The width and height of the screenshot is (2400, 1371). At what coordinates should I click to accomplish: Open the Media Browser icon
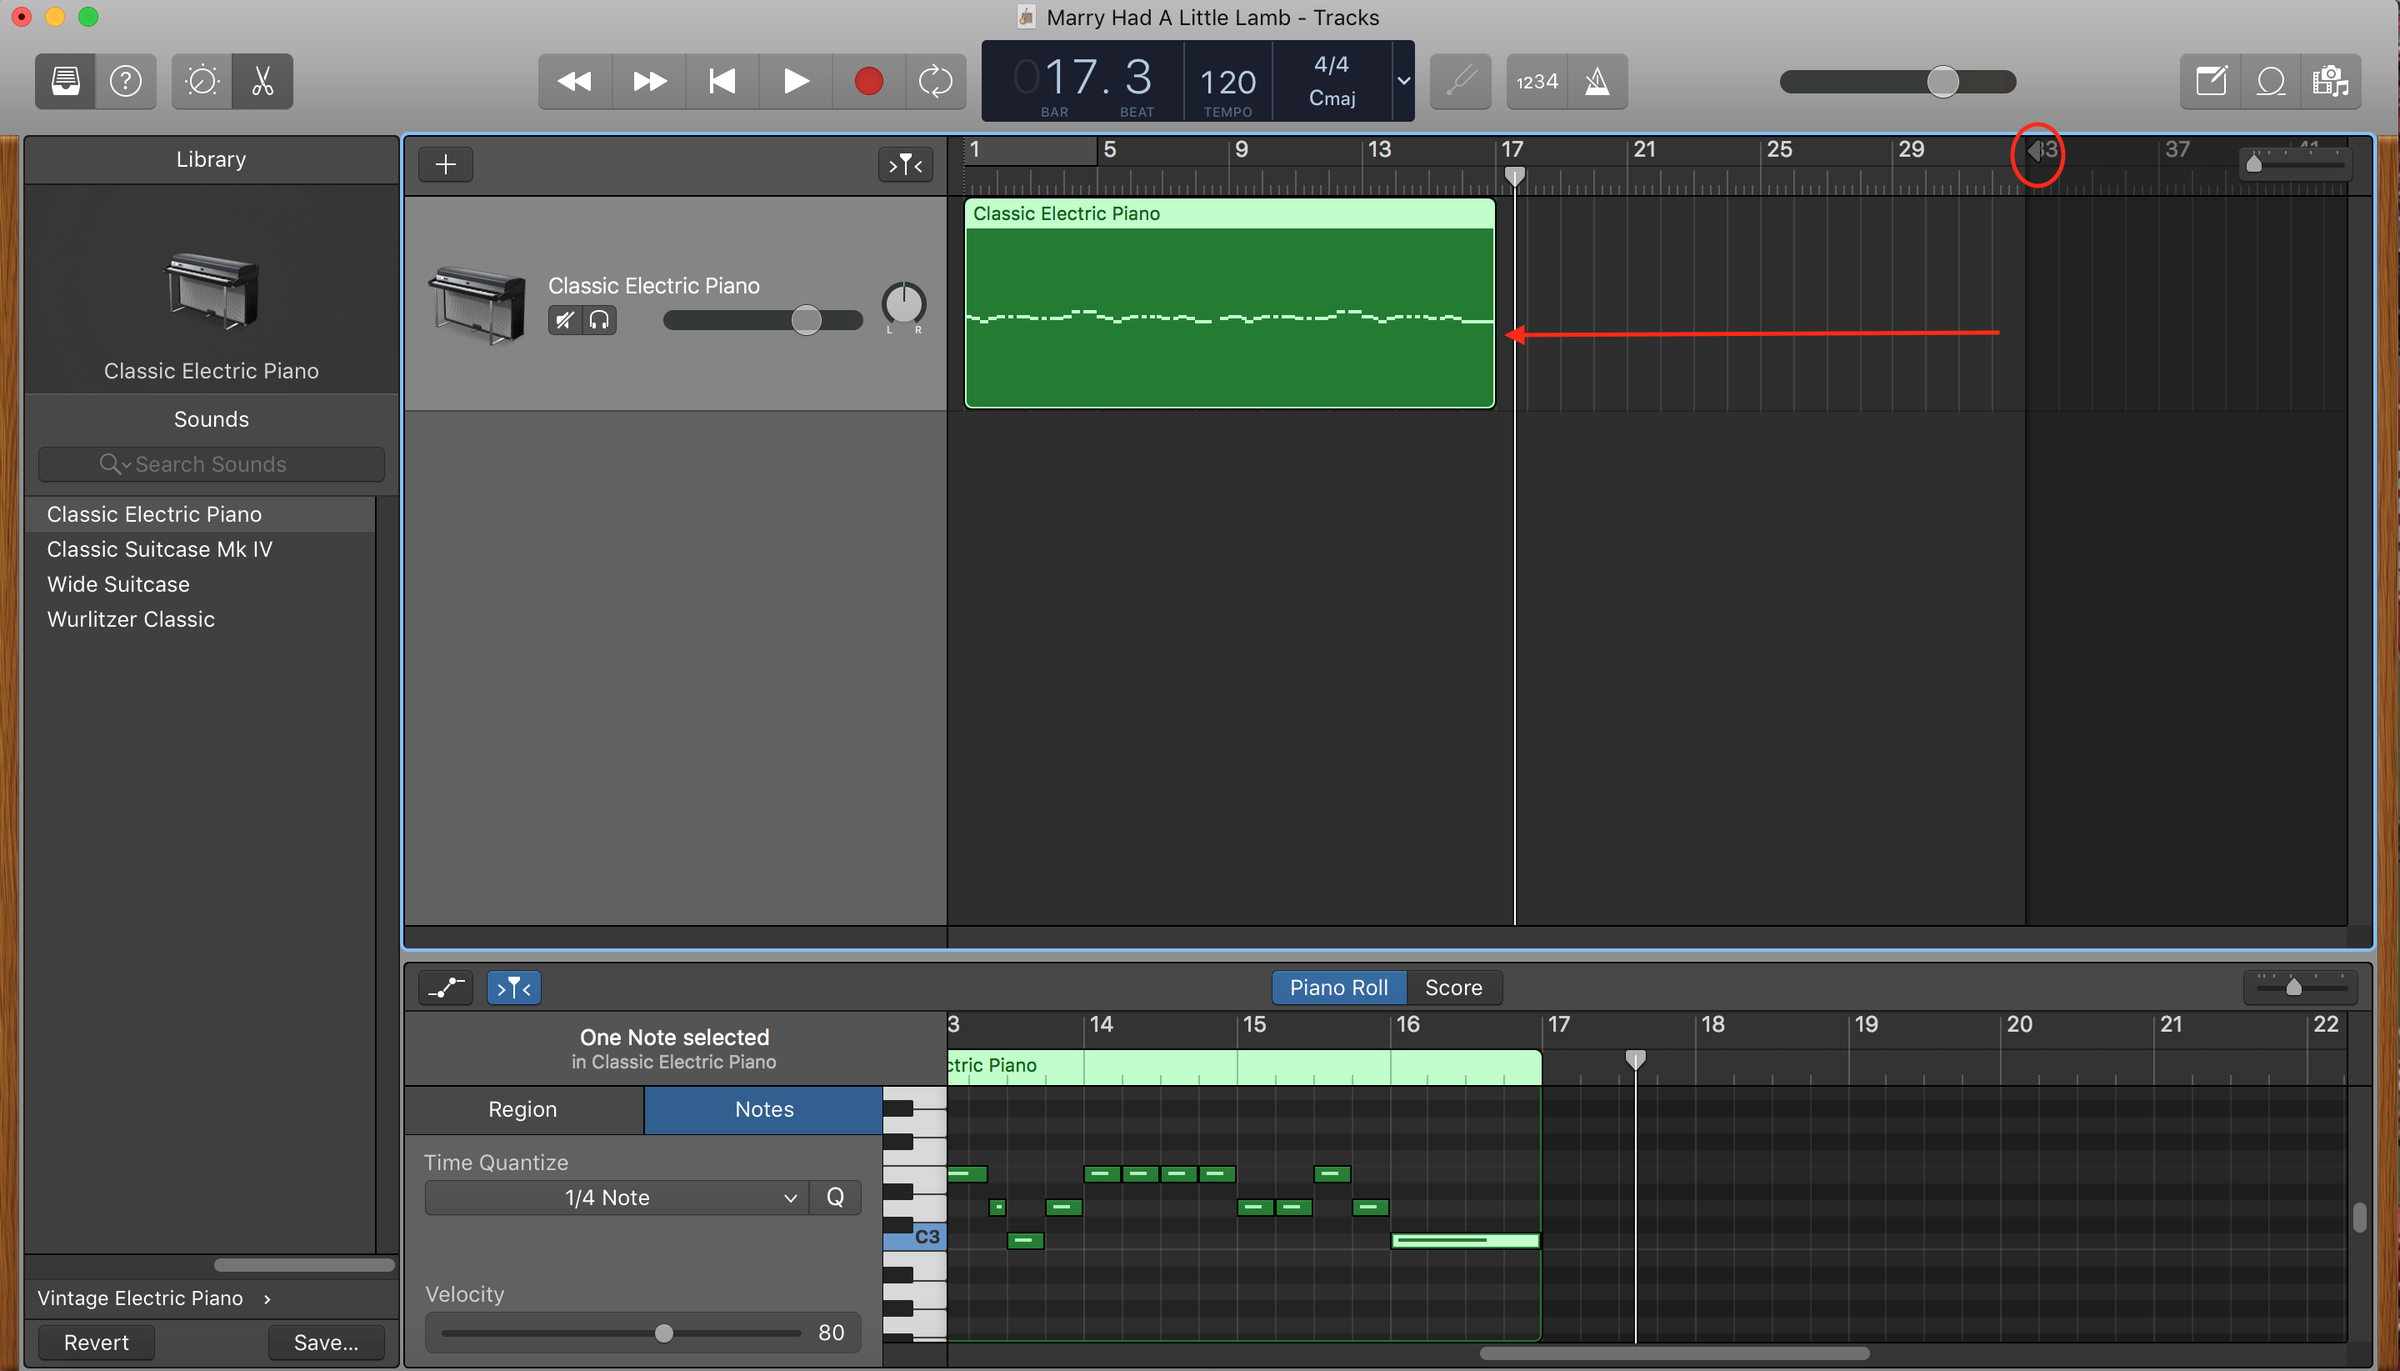coord(2331,81)
